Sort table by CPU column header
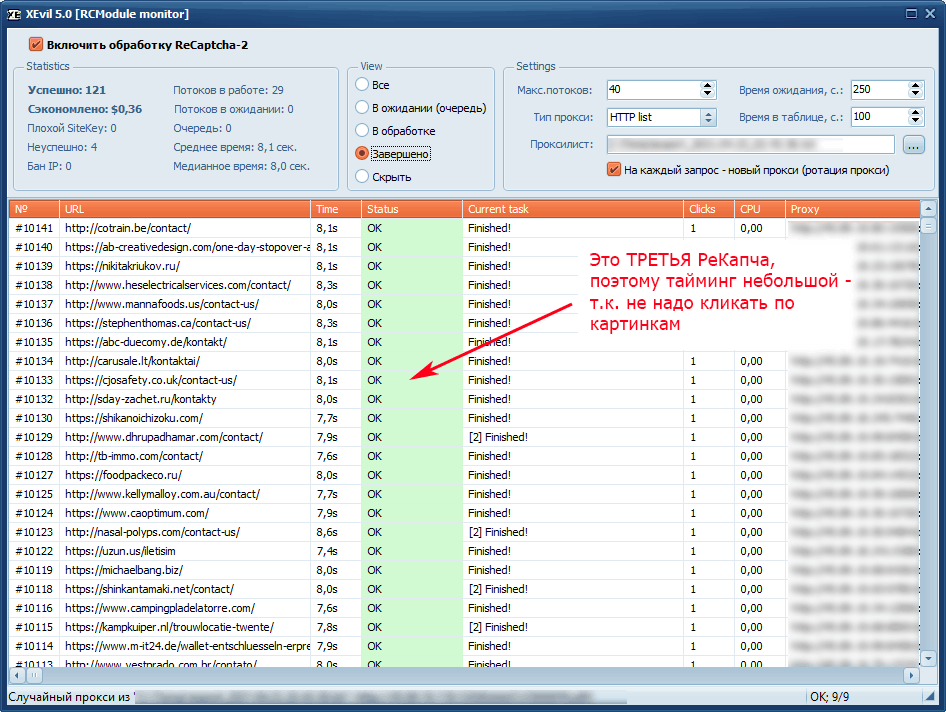The height and width of the screenshot is (712, 946). coord(760,209)
